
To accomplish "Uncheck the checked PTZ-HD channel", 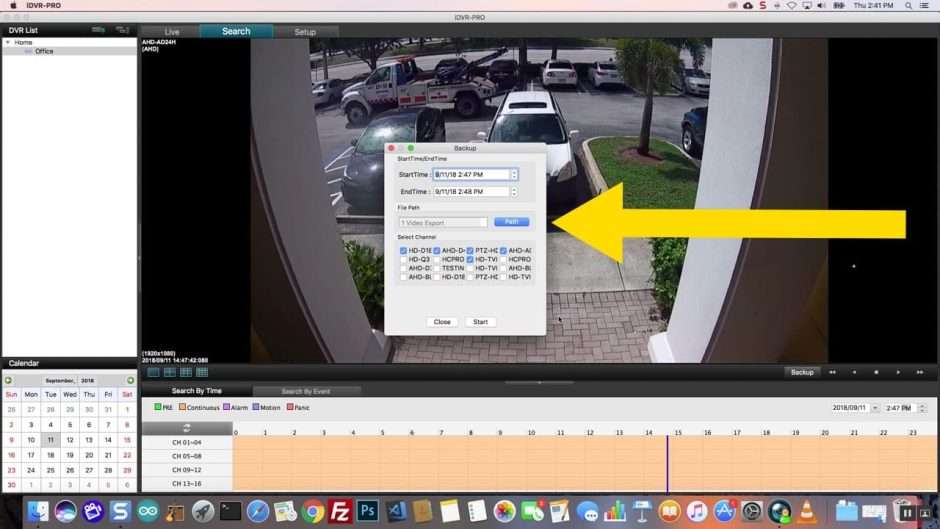I will tap(470, 251).
